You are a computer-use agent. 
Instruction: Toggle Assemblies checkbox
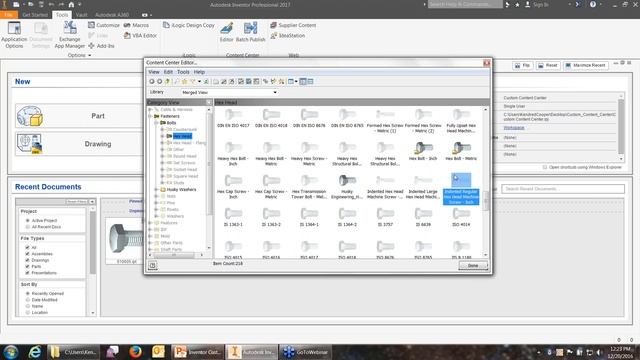pyautogui.click(x=27, y=254)
